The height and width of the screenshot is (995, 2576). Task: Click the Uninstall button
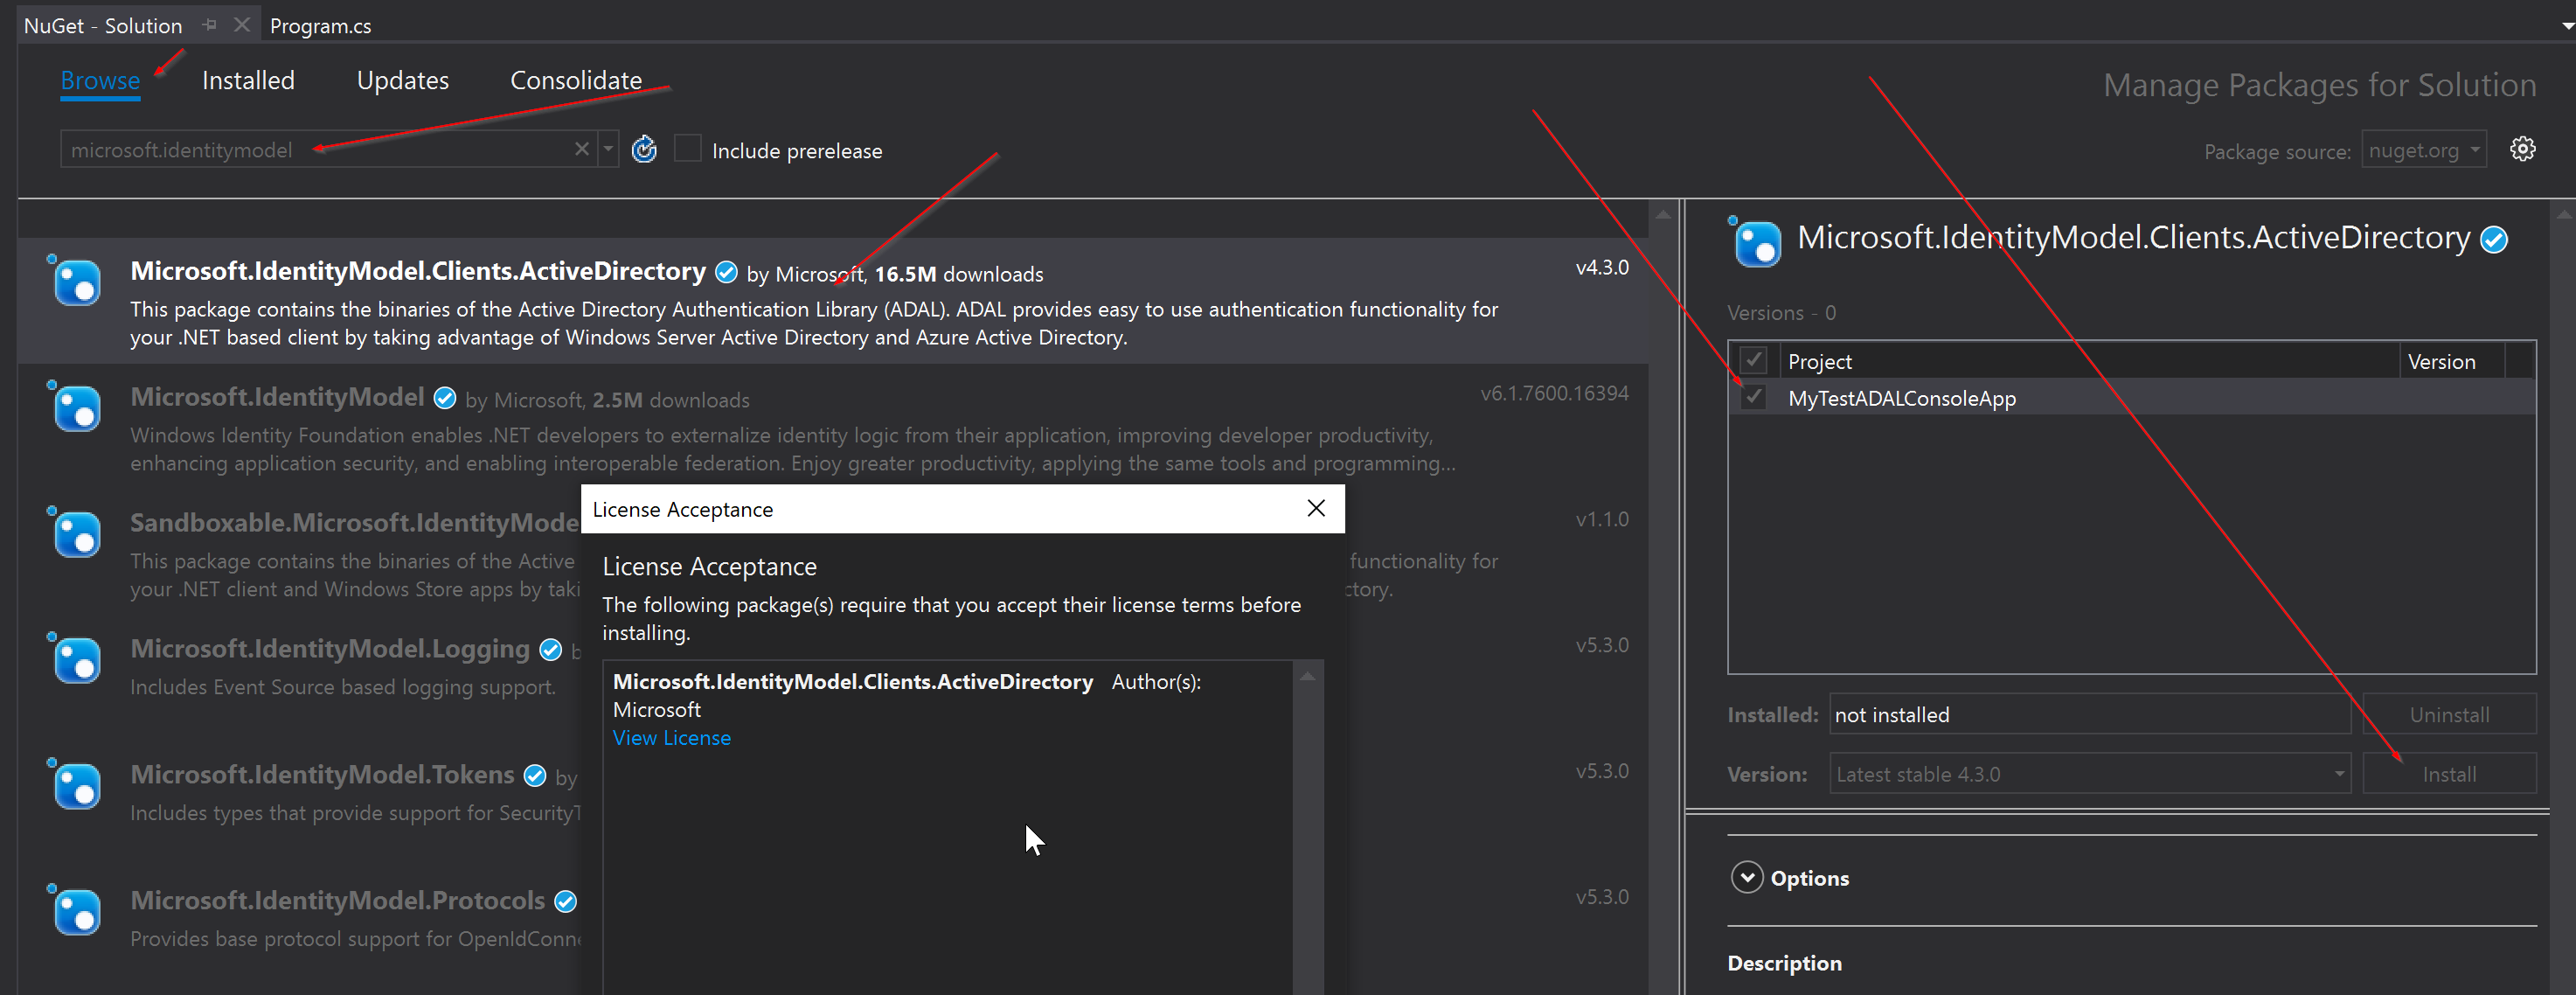(2449, 714)
